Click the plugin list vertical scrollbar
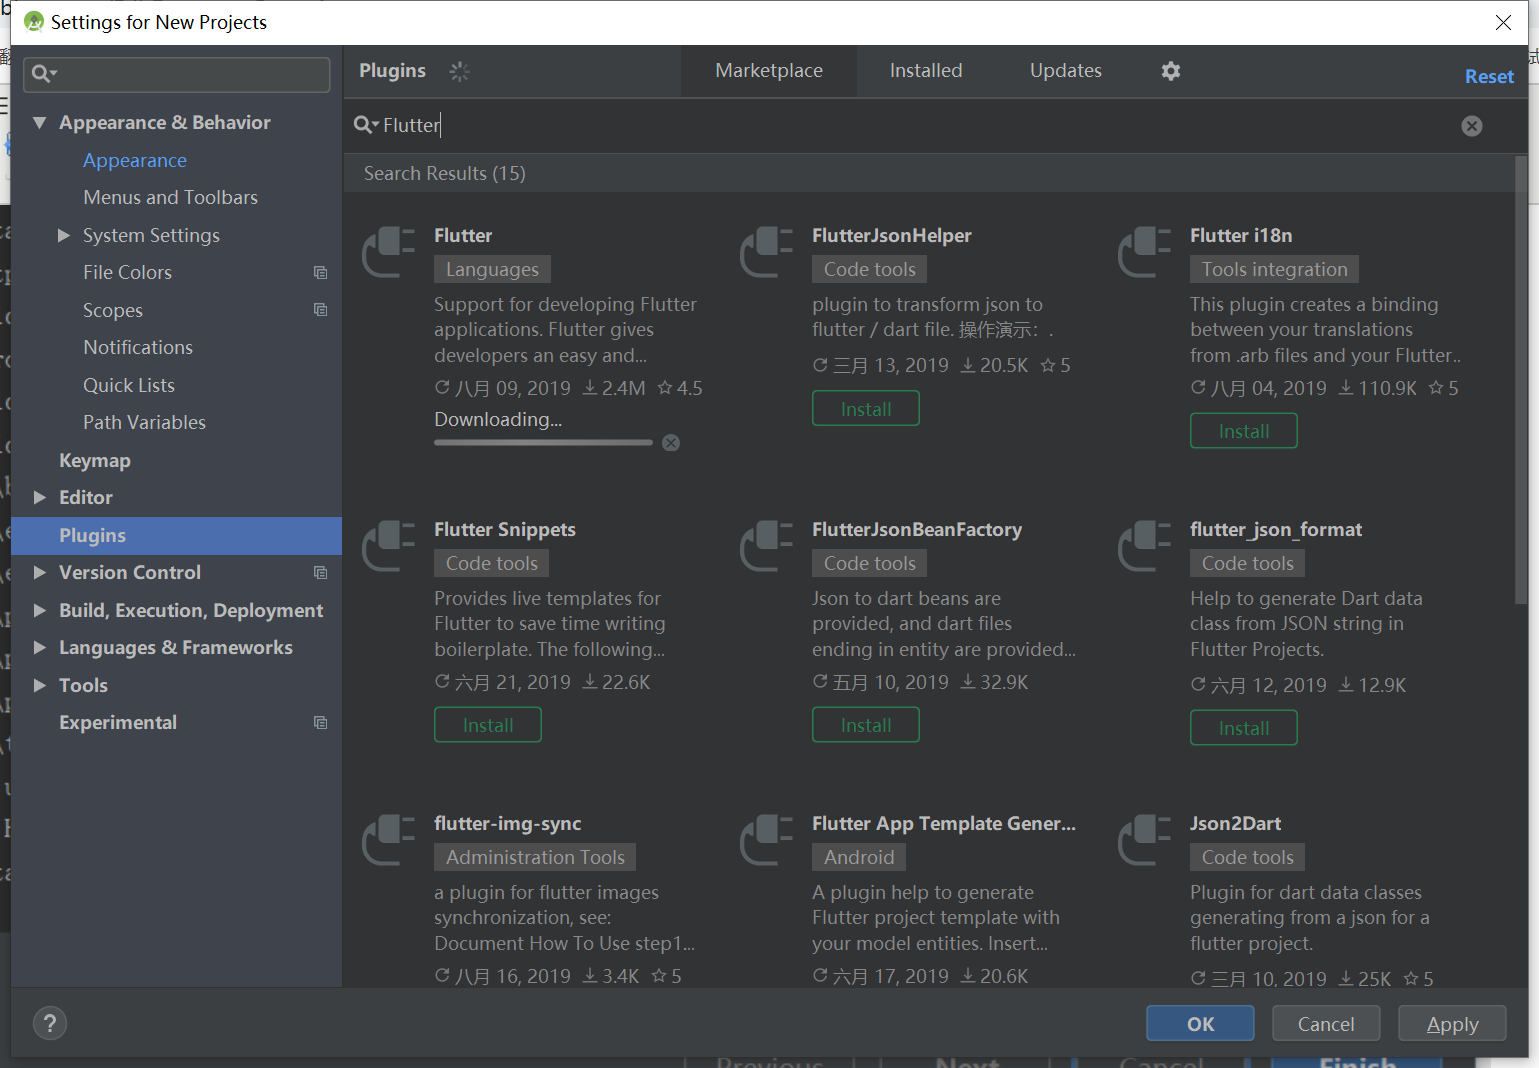 click(1521, 380)
